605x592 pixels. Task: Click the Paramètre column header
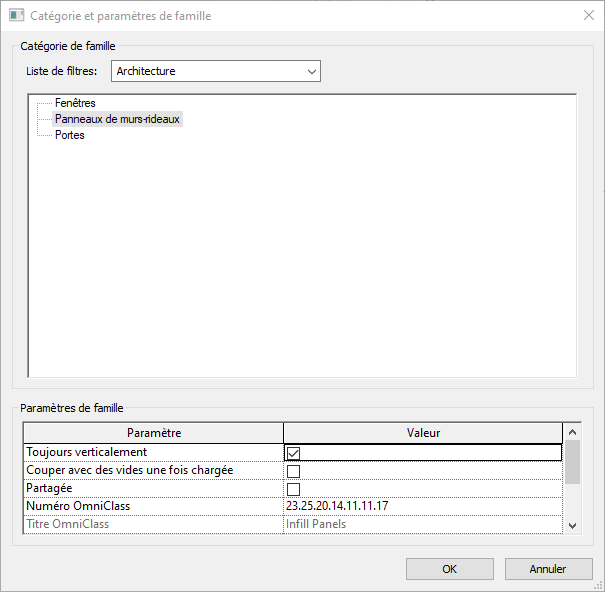click(154, 433)
